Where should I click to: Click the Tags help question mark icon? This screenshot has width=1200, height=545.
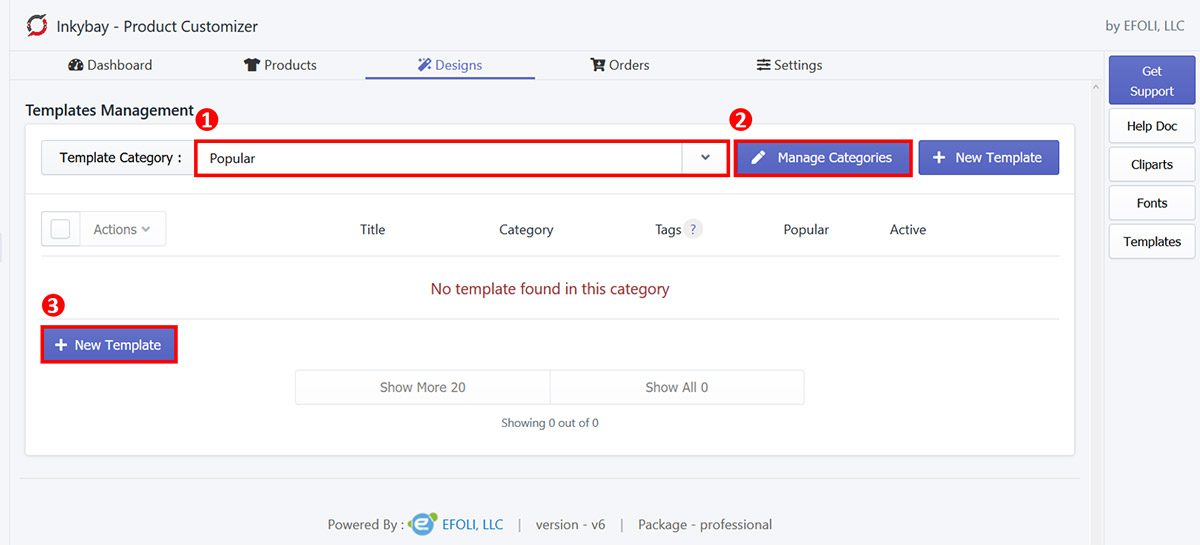pos(693,229)
